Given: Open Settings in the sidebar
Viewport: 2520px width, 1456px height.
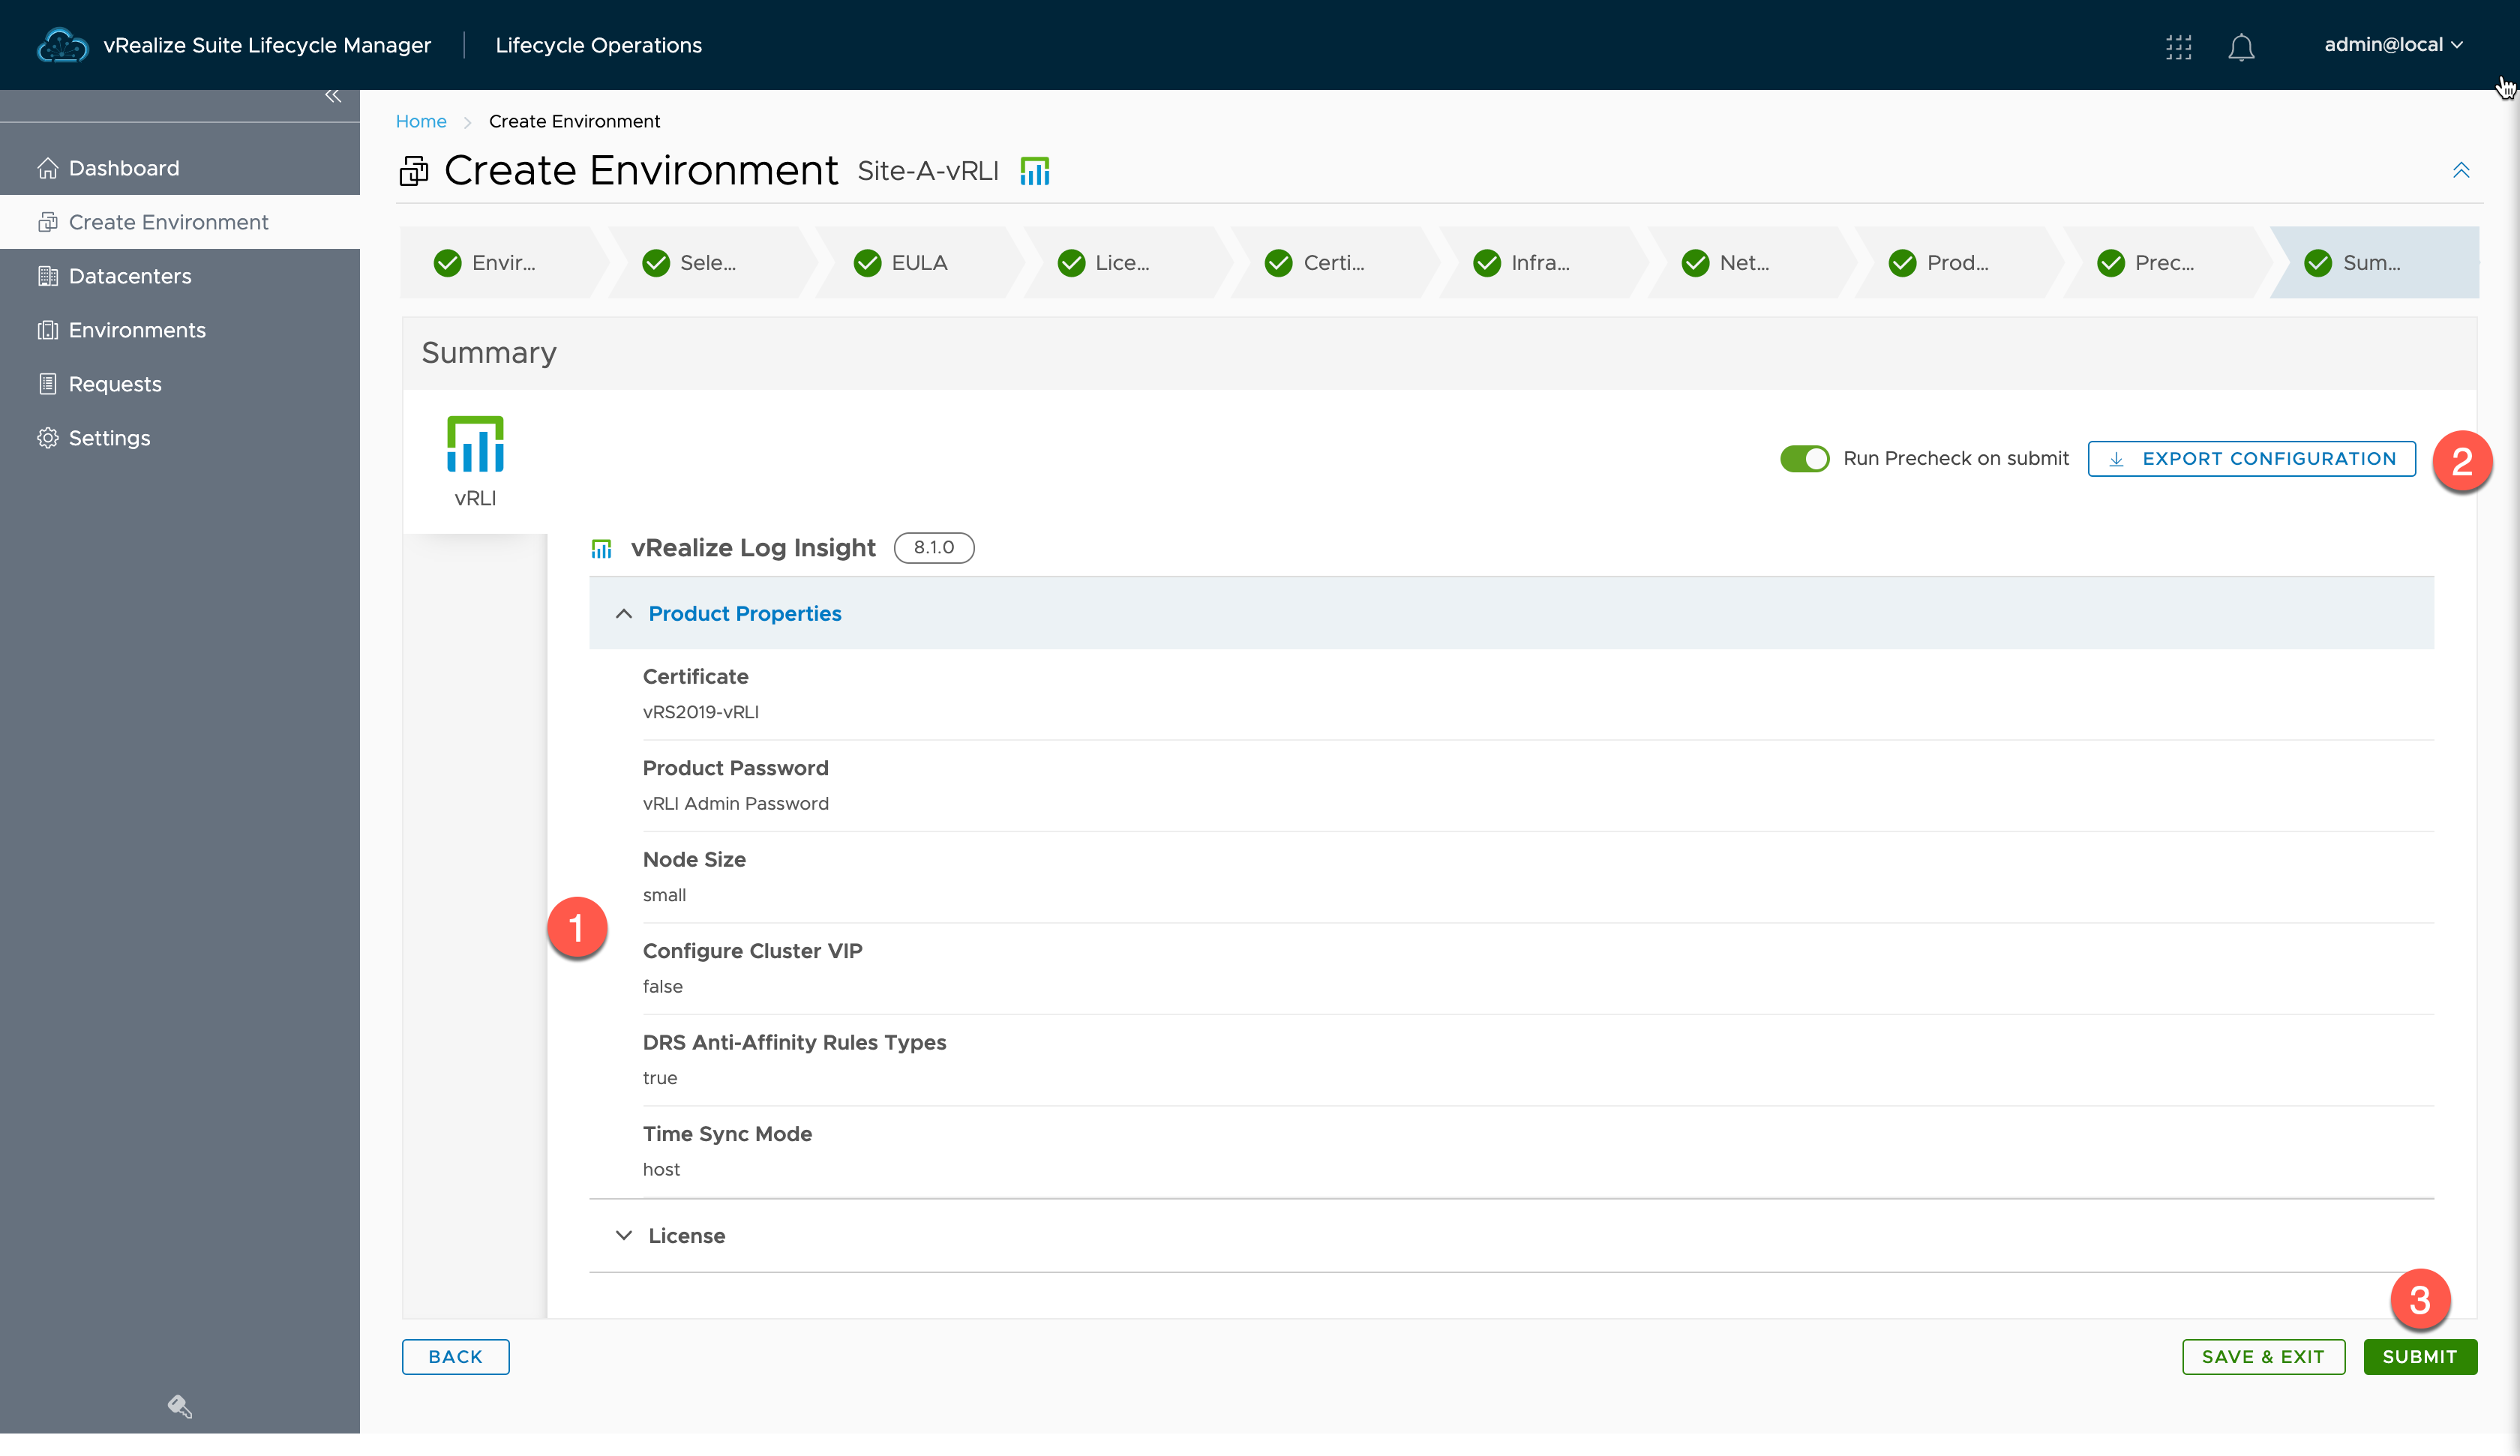Looking at the screenshot, I should tap(180, 438).
